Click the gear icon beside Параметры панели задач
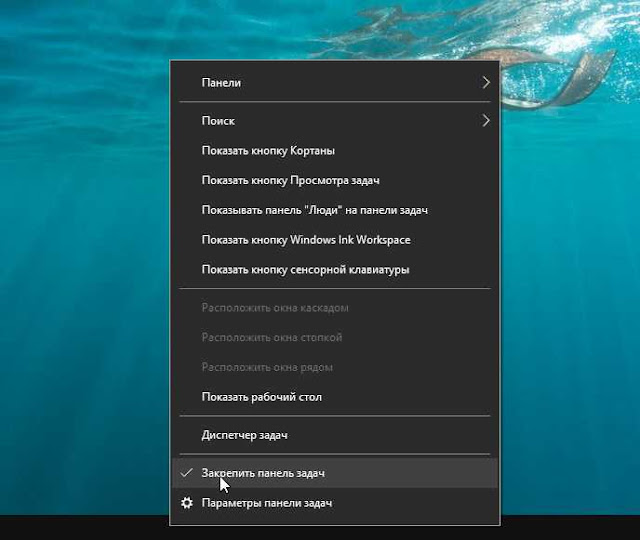 click(x=187, y=503)
